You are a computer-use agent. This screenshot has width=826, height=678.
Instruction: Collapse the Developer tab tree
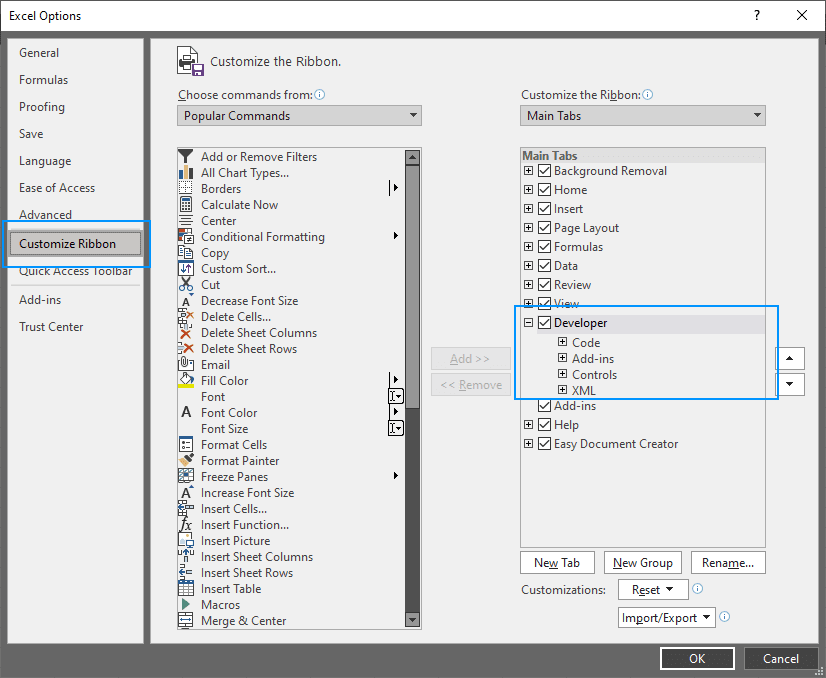[x=528, y=322]
